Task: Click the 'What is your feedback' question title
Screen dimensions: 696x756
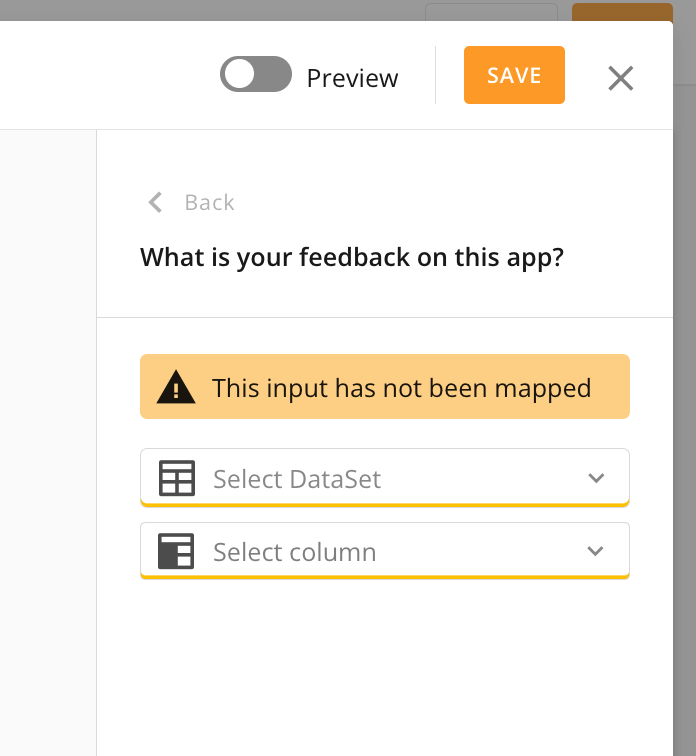Action: point(352,257)
